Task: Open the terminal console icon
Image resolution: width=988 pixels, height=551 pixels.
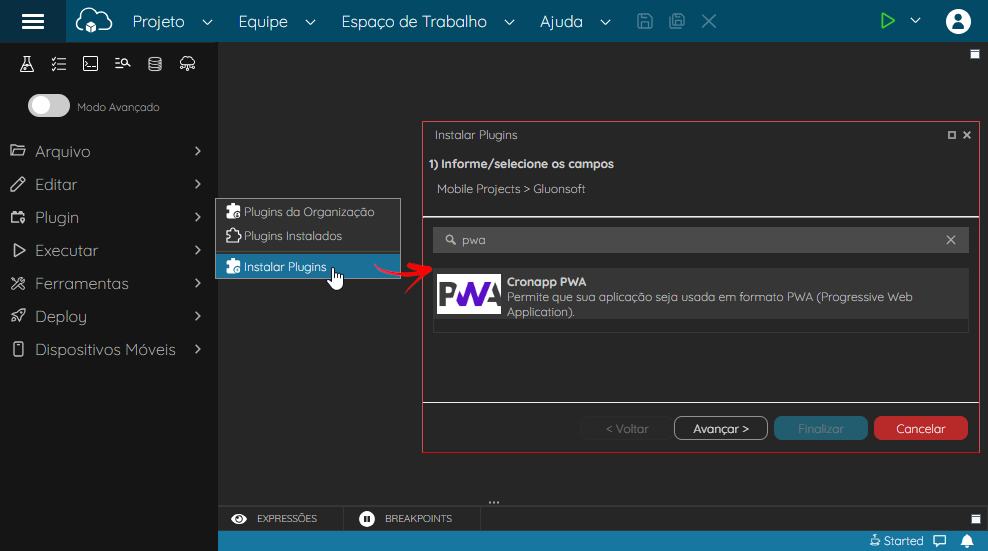Action: click(91, 64)
